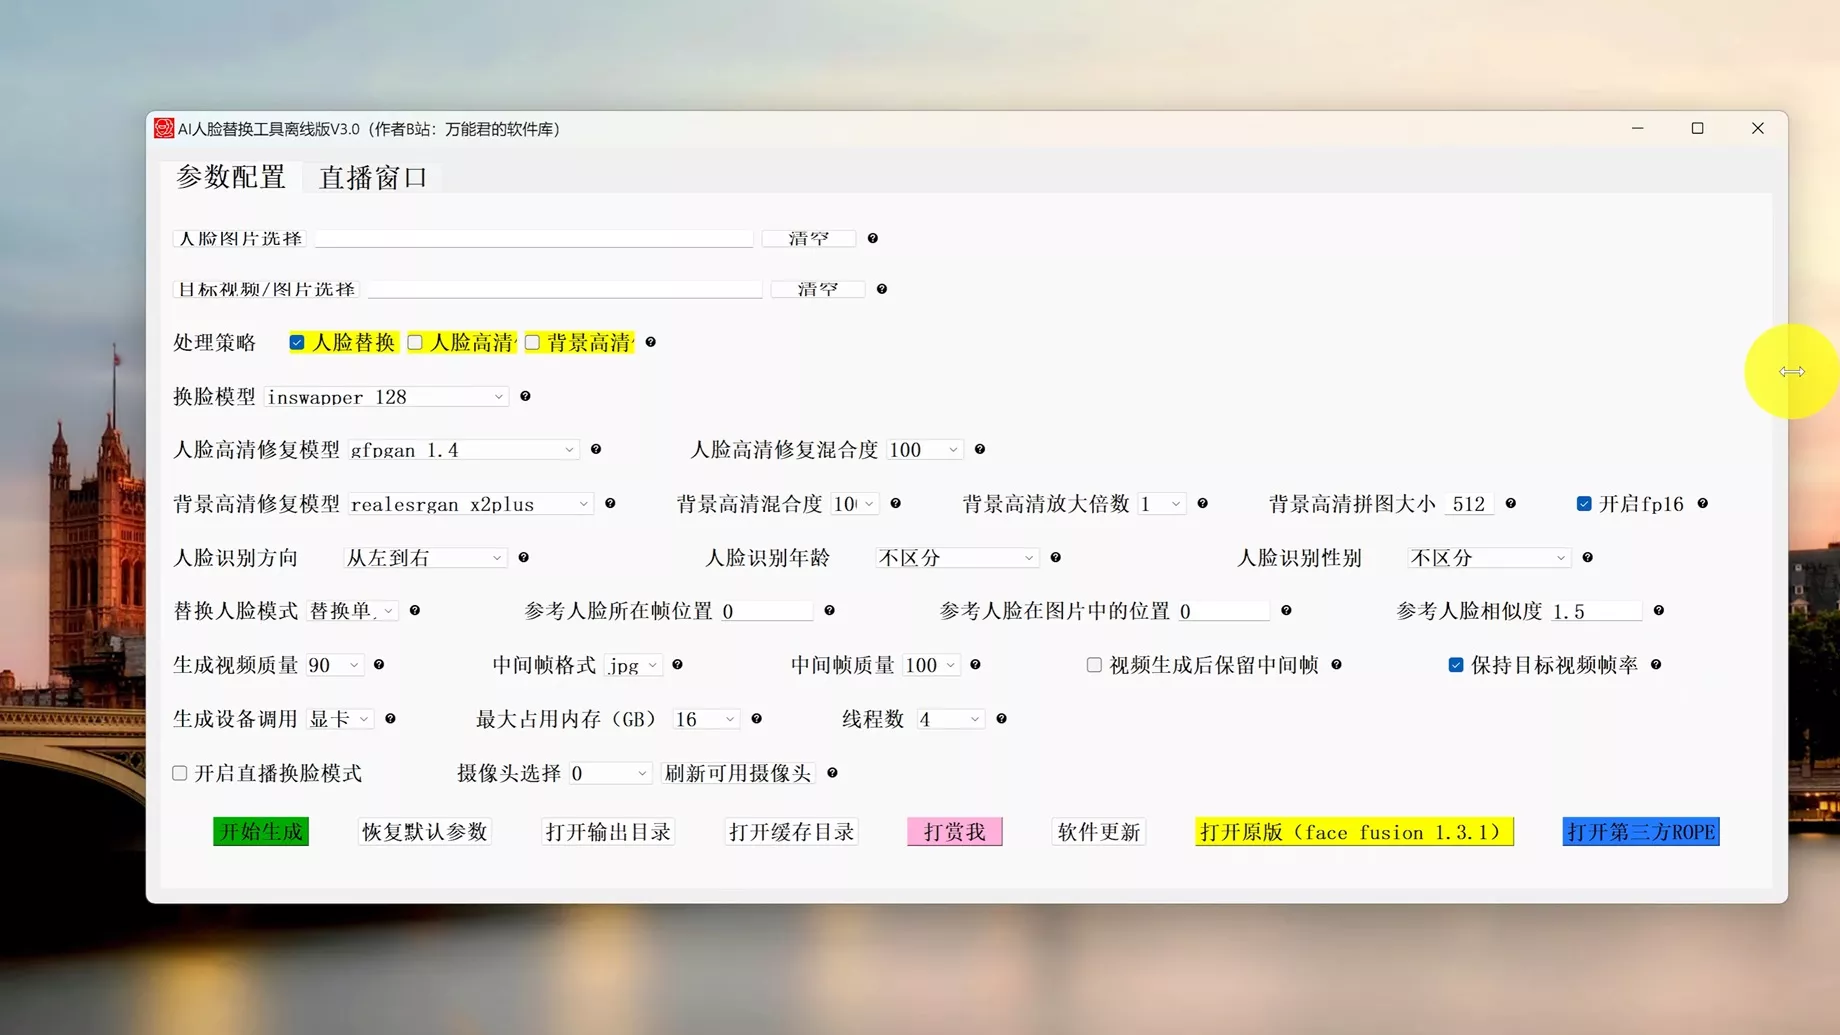Click help icon beside 参考人脸相似度
Viewport: 1840px width, 1035px height.
coord(1658,610)
